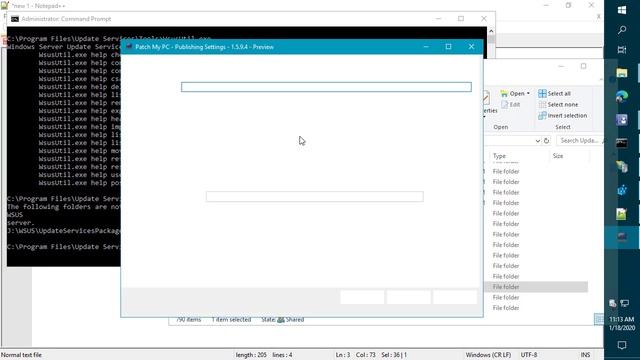Click the network icon in system tray
The width and height of the screenshot is (640, 360).
pos(625,303)
